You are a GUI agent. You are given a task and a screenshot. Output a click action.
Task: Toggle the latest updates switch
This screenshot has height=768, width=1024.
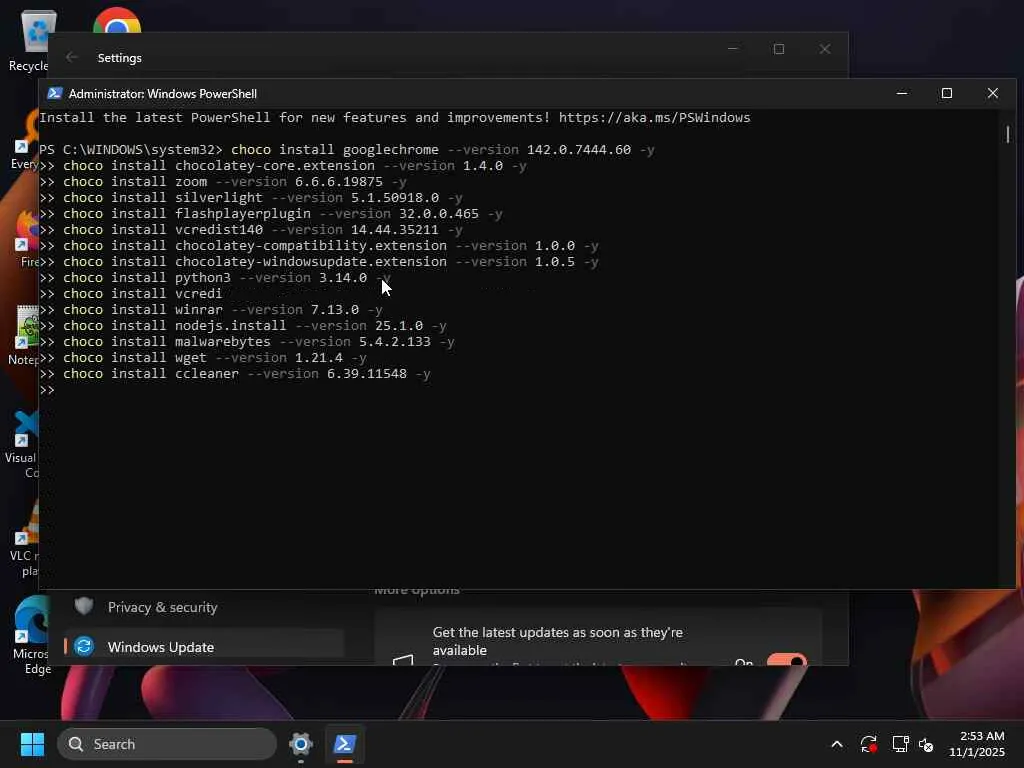pyautogui.click(x=786, y=660)
